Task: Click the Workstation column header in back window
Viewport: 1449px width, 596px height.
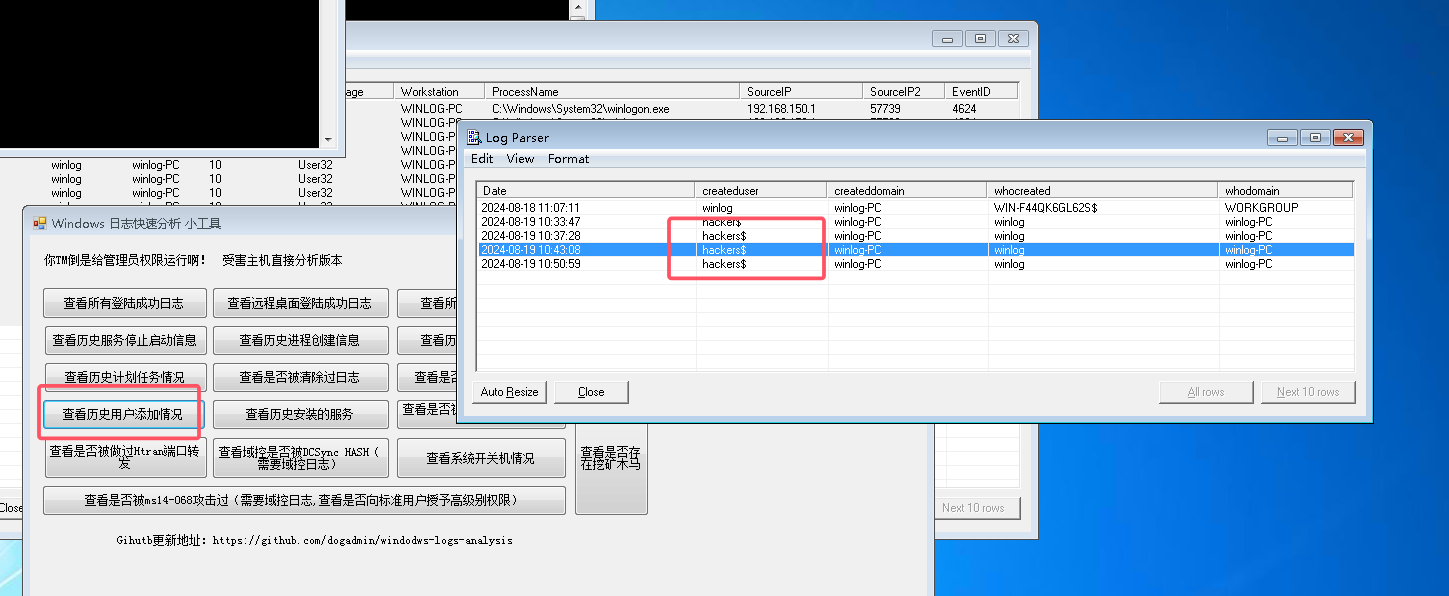Action: point(440,92)
